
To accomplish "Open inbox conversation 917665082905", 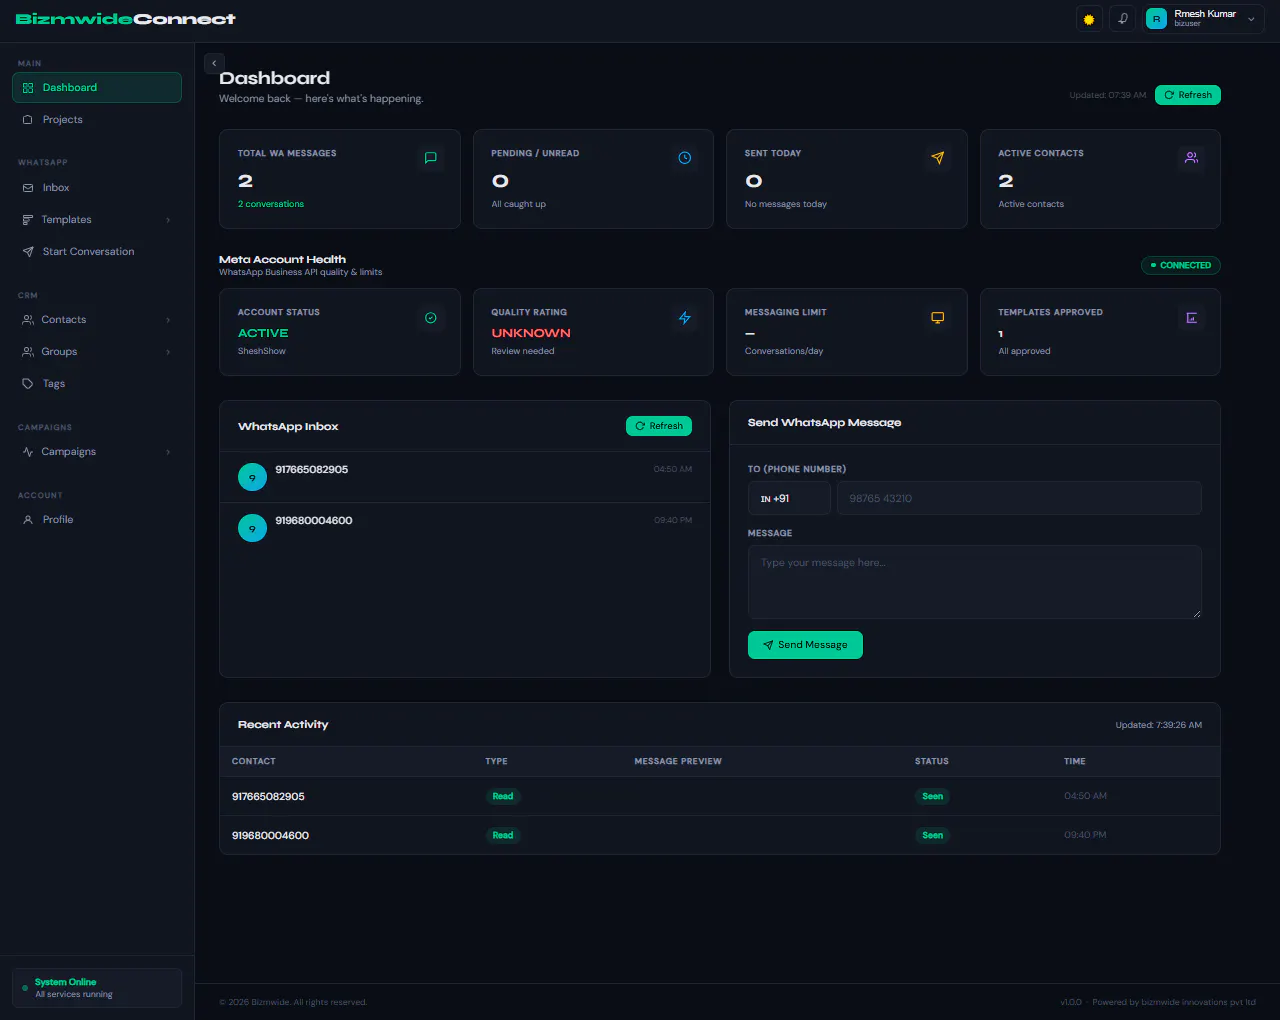I will point(465,477).
